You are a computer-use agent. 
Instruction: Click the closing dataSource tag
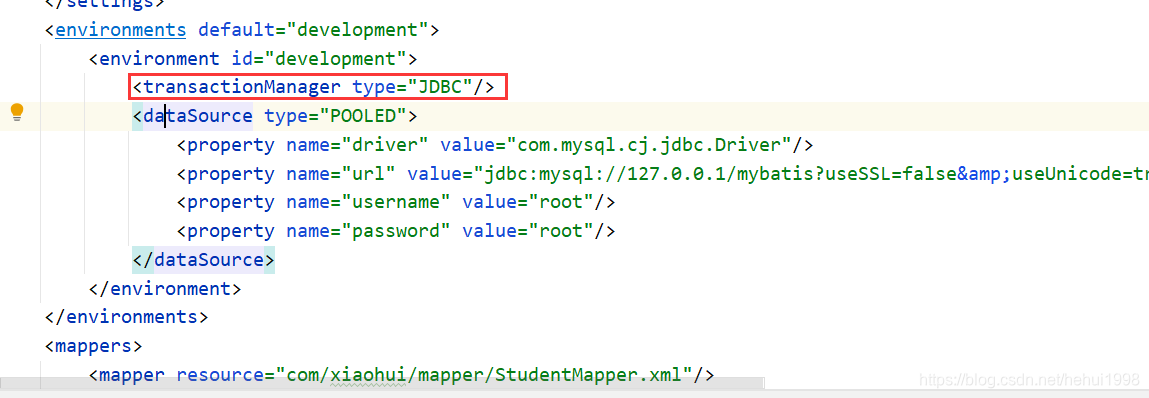[x=203, y=259]
